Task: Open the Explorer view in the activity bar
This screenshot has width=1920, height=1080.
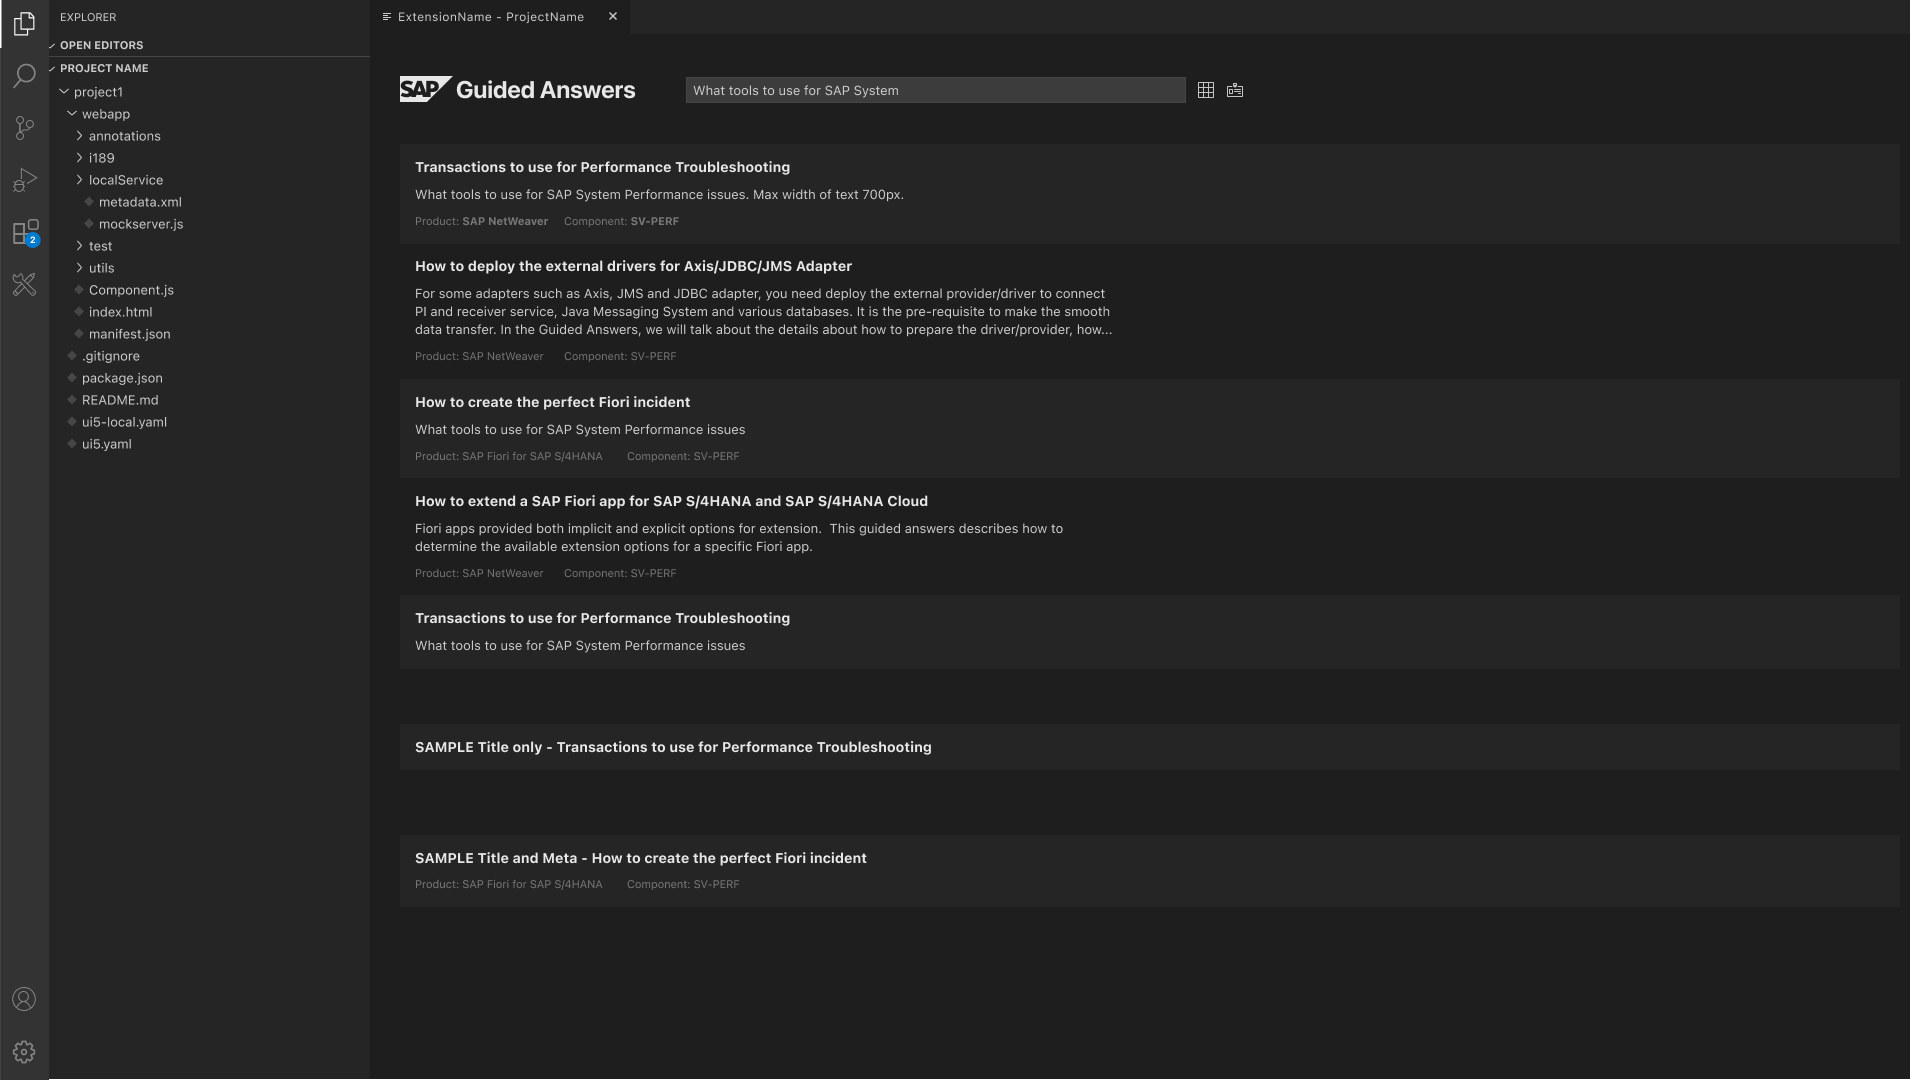Action: tap(24, 24)
